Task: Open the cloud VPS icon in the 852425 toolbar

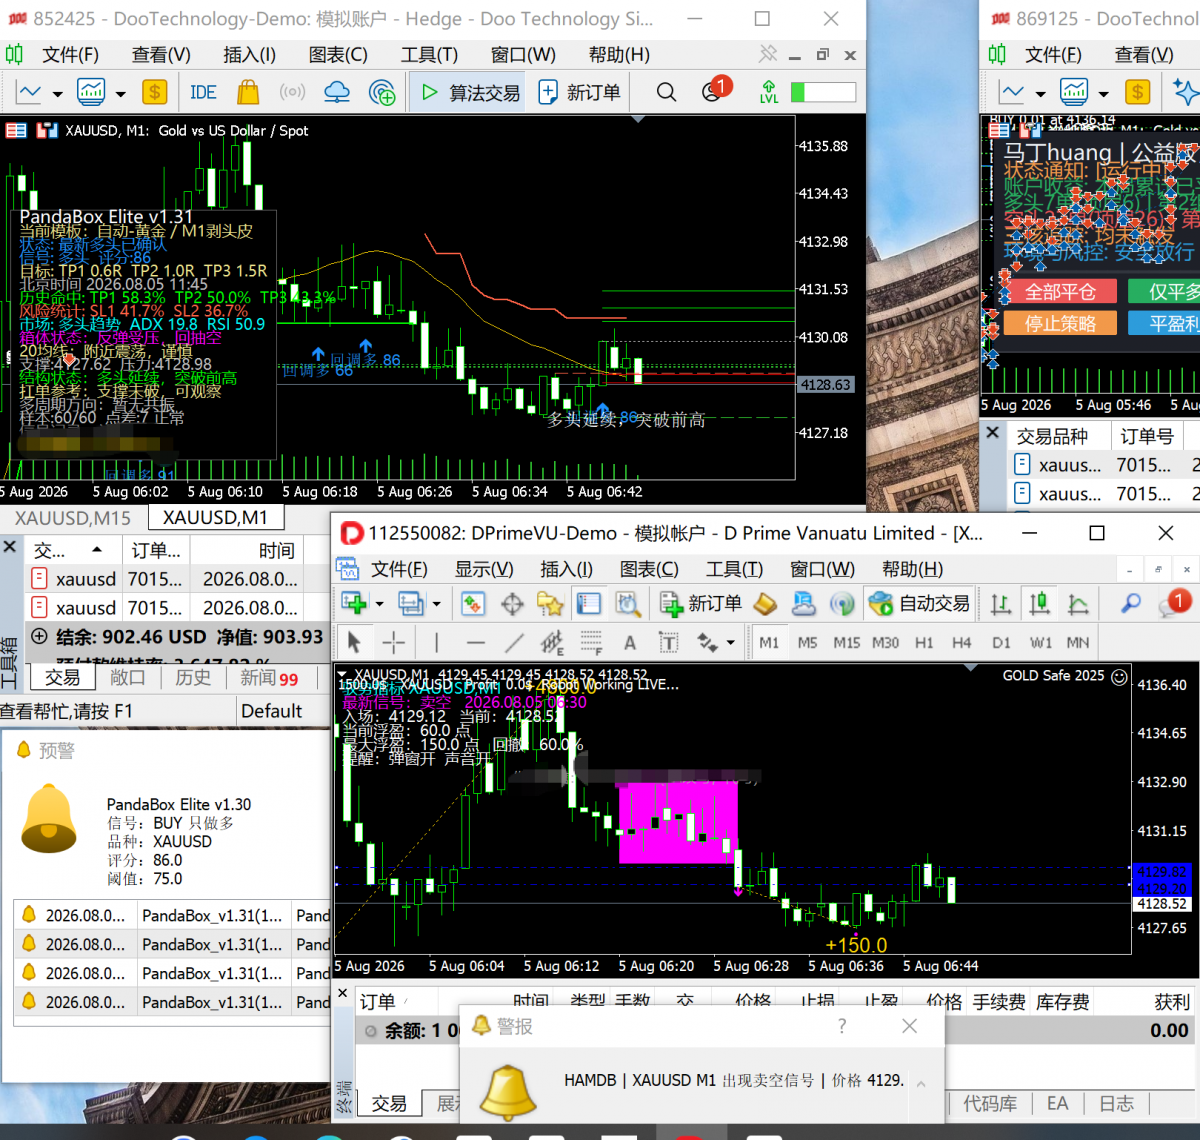Action: point(337,93)
